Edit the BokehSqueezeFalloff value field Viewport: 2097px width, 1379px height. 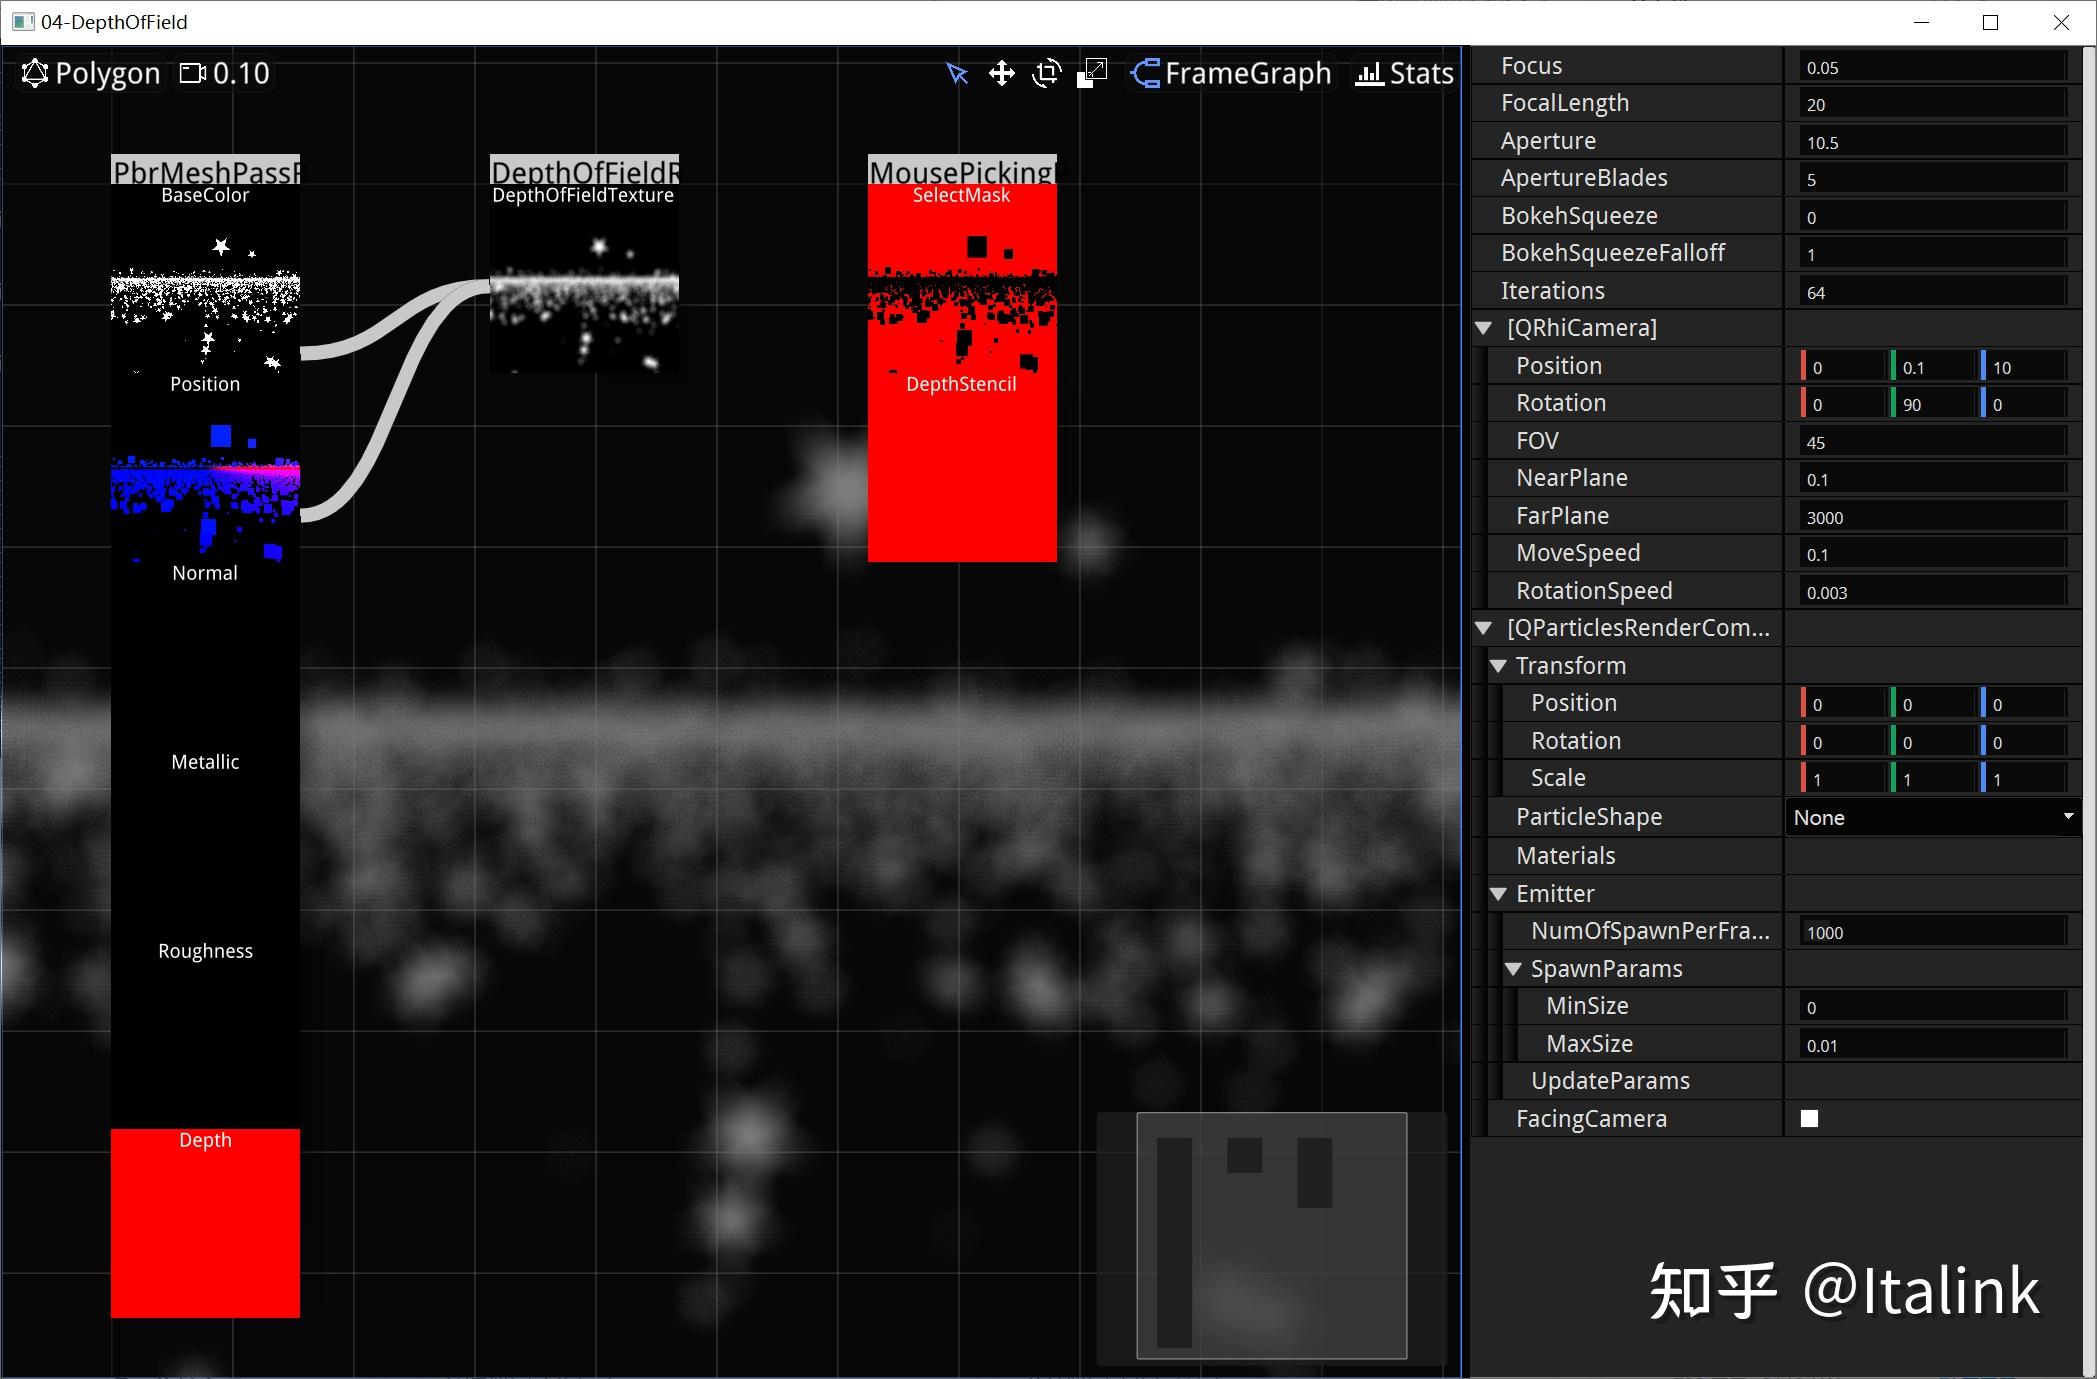(1933, 254)
